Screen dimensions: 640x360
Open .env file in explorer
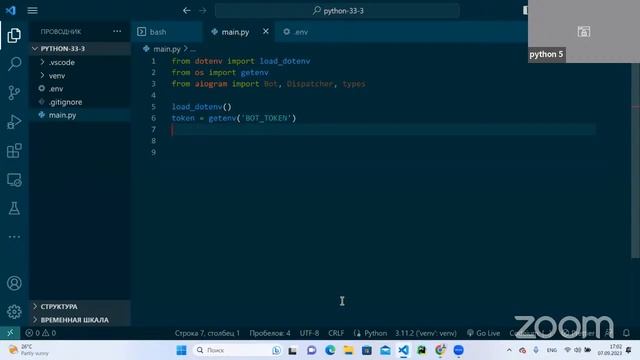80,89
